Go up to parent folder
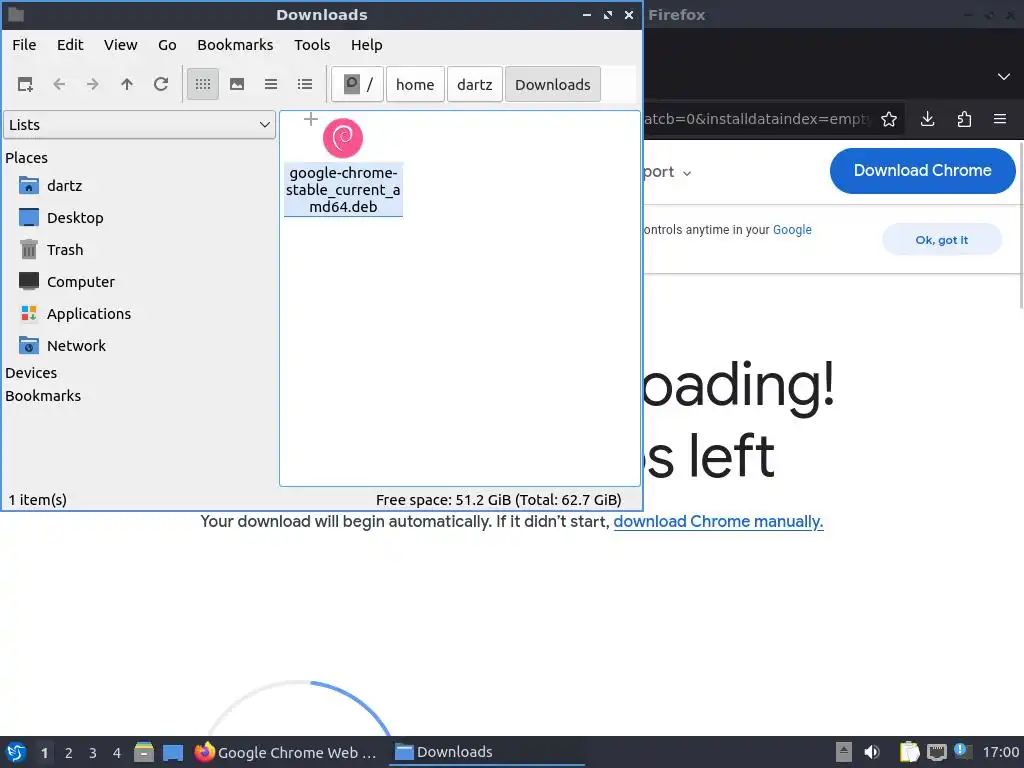Image resolution: width=1024 pixels, height=768 pixels. pyautogui.click(x=127, y=84)
